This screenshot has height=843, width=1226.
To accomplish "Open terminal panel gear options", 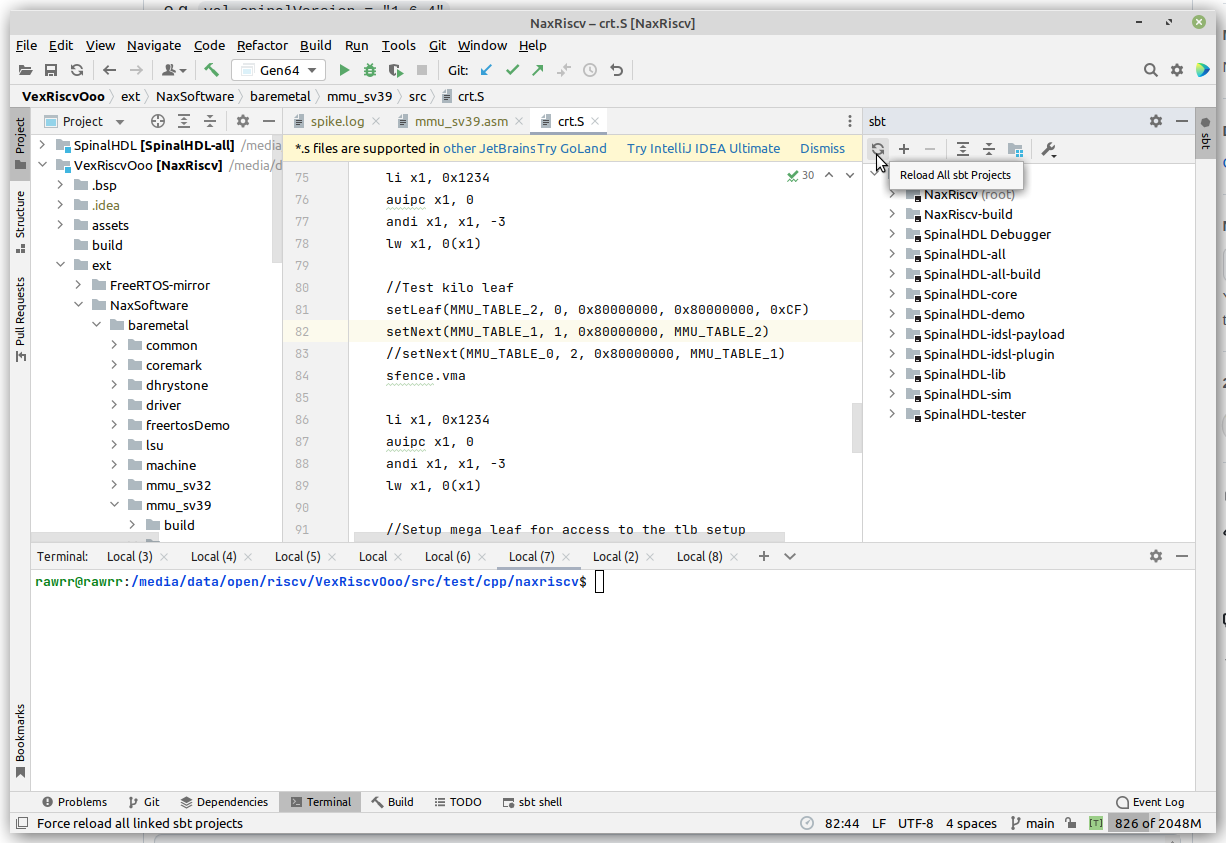I will coord(1156,556).
